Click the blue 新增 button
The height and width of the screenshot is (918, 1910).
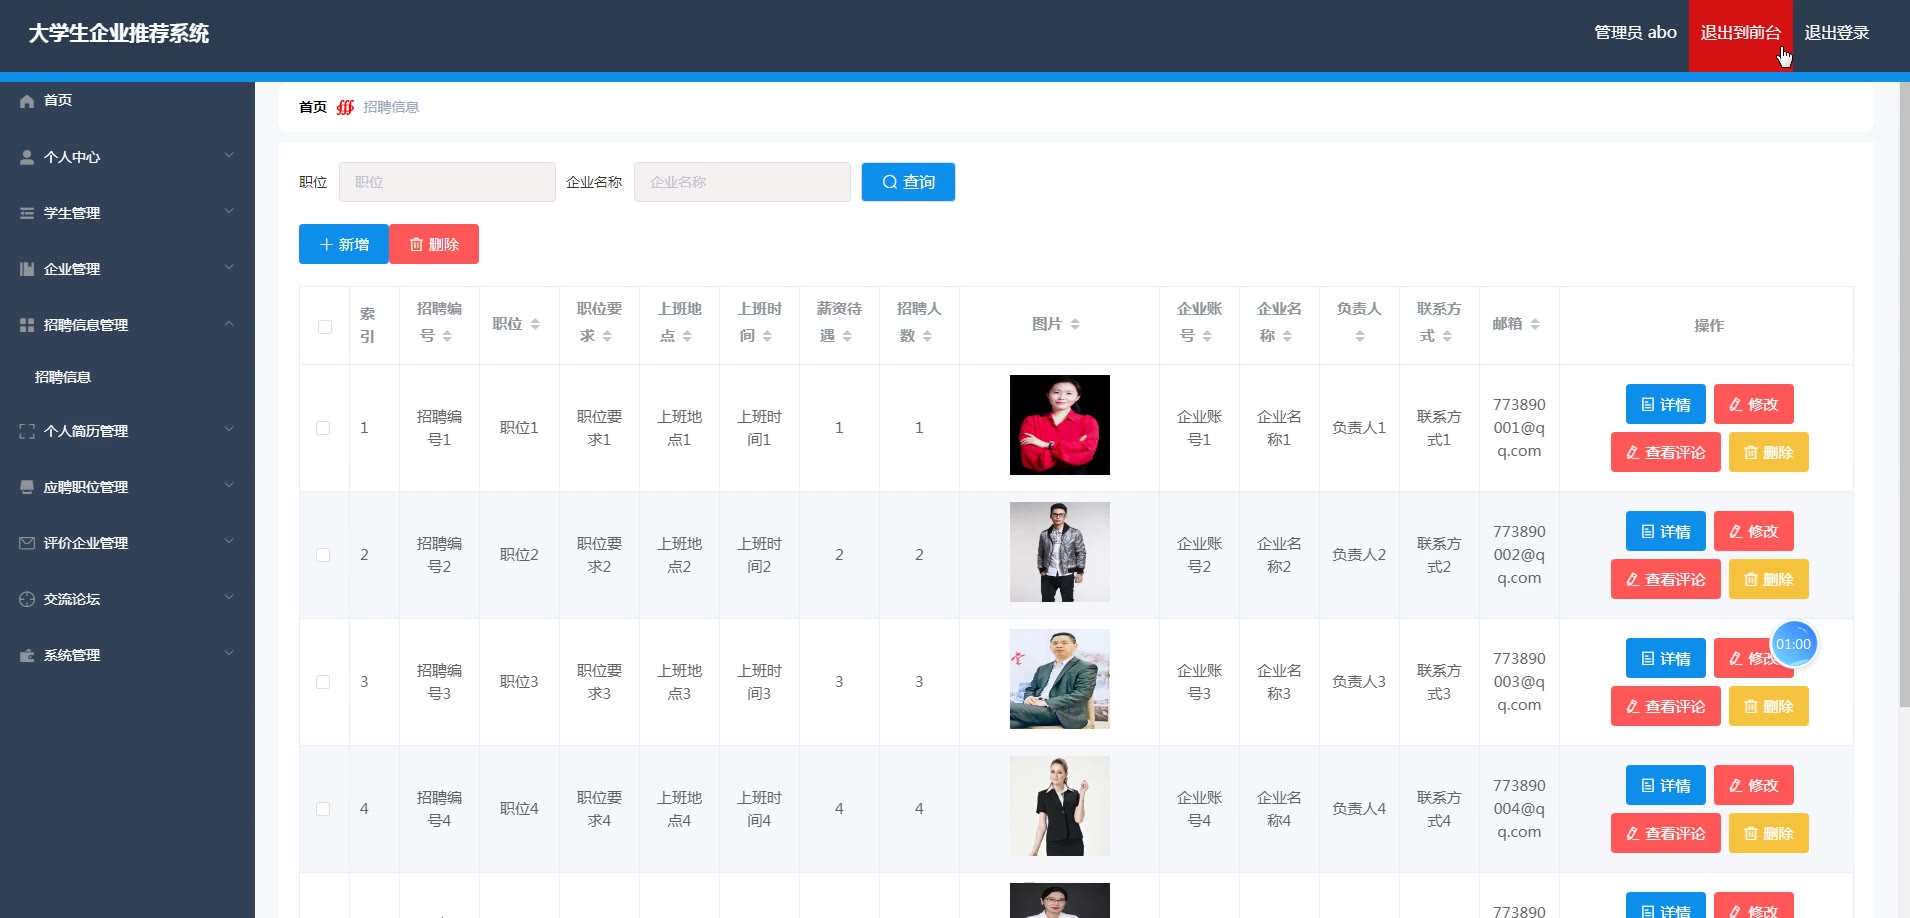click(343, 244)
